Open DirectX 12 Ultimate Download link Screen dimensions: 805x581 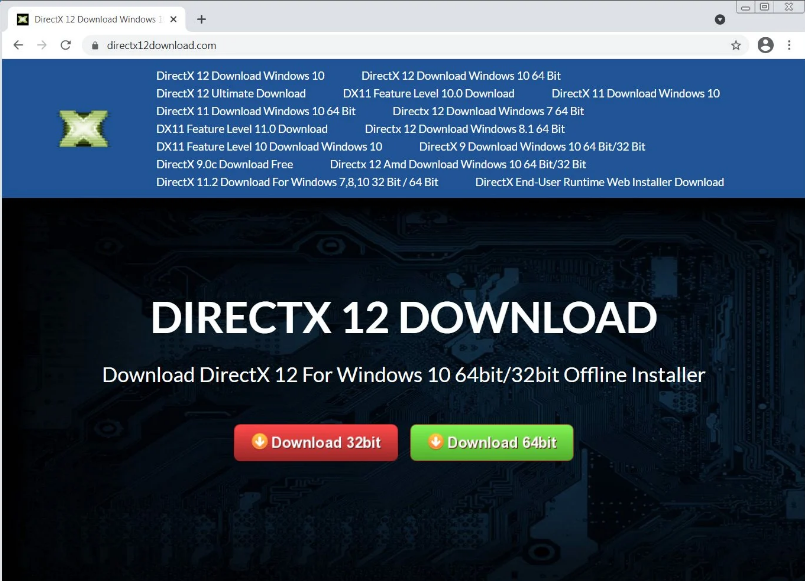(x=231, y=93)
